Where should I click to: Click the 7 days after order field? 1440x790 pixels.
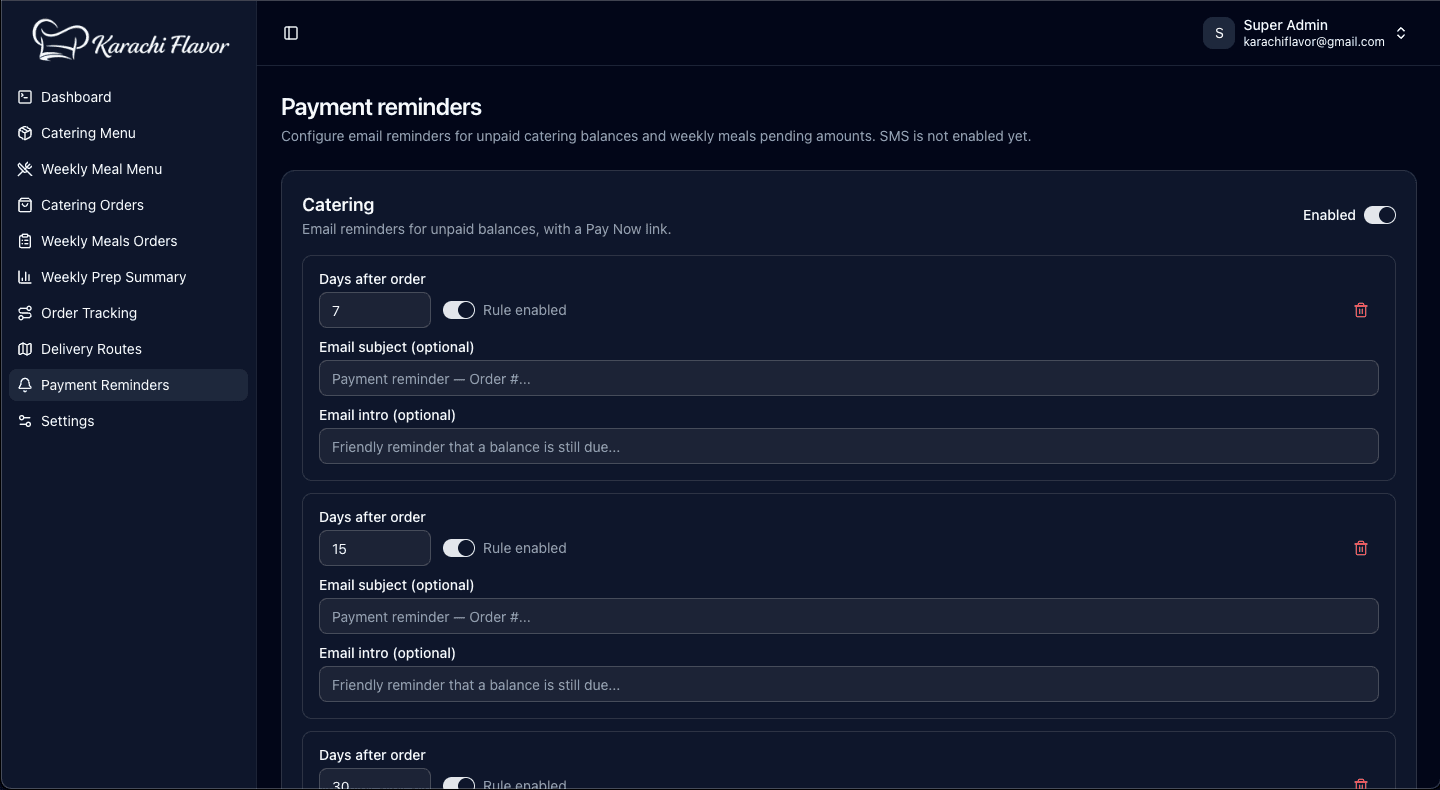coord(375,310)
